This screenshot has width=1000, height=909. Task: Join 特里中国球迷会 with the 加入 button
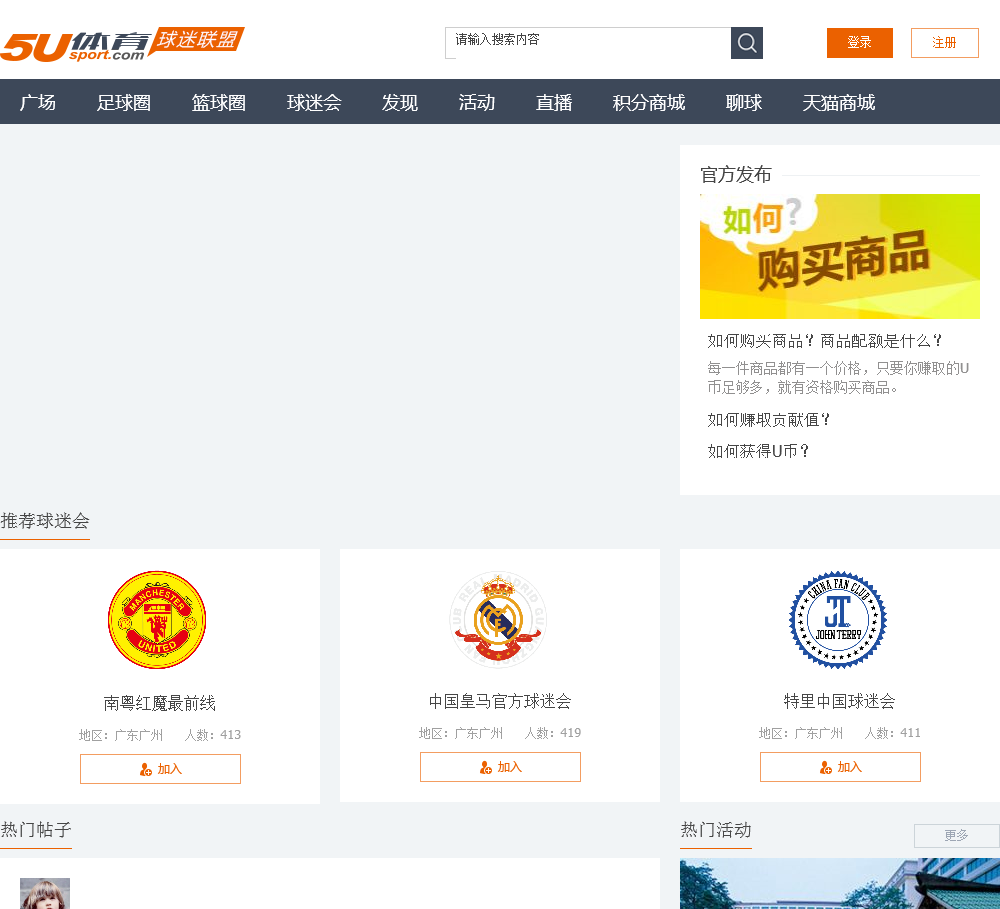tap(840, 767)
